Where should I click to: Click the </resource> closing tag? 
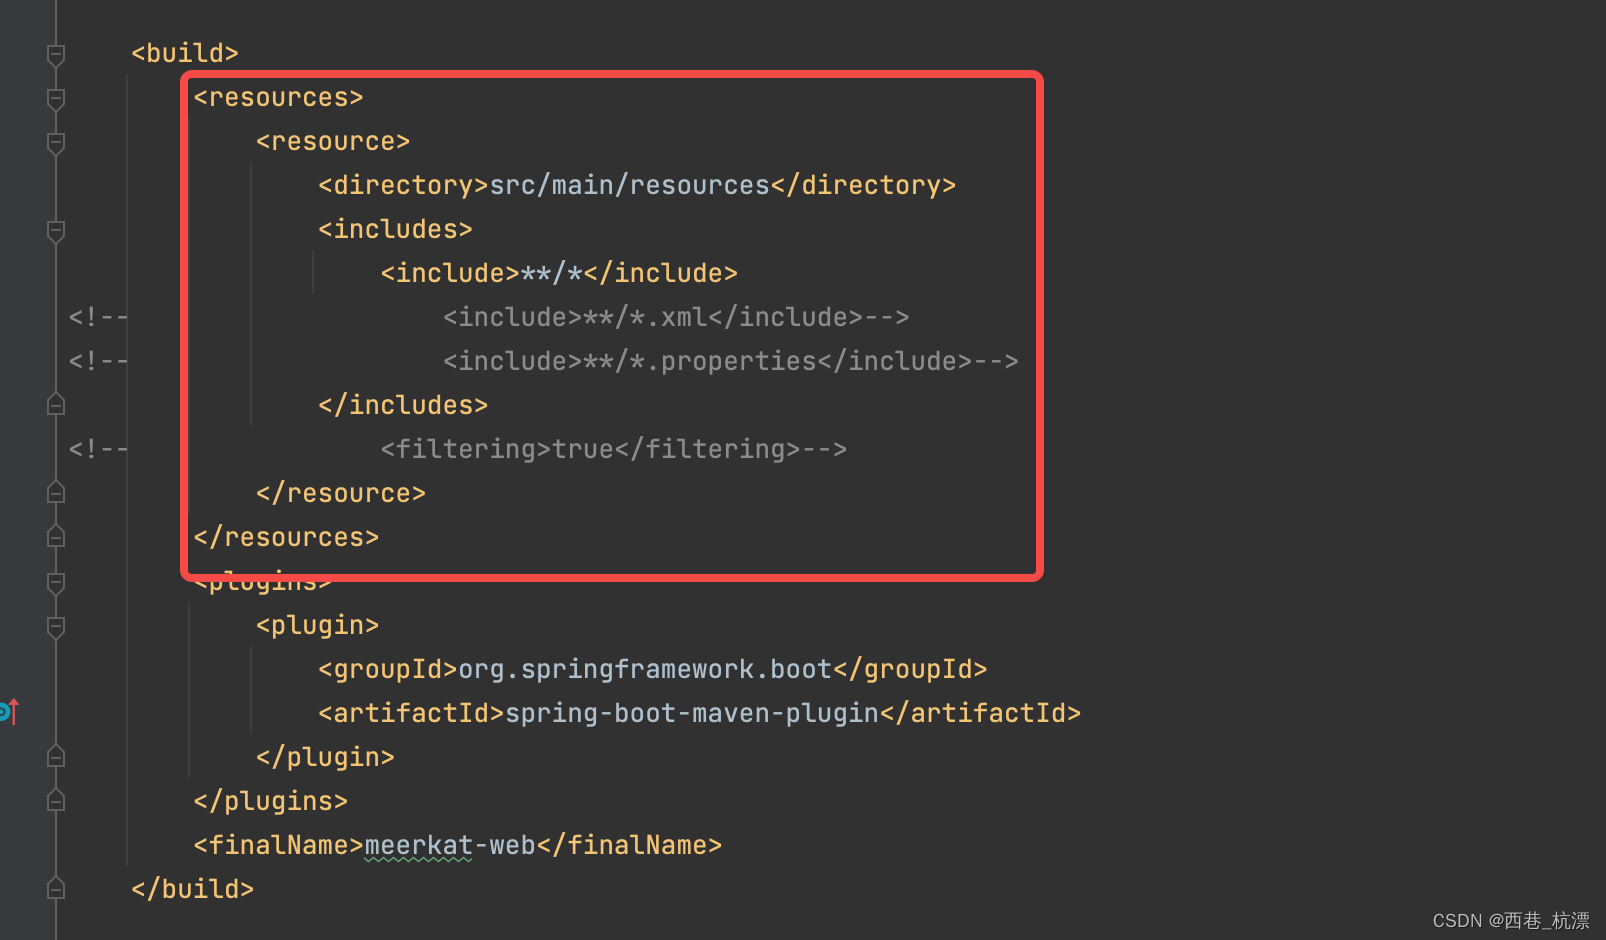[341, 493]
